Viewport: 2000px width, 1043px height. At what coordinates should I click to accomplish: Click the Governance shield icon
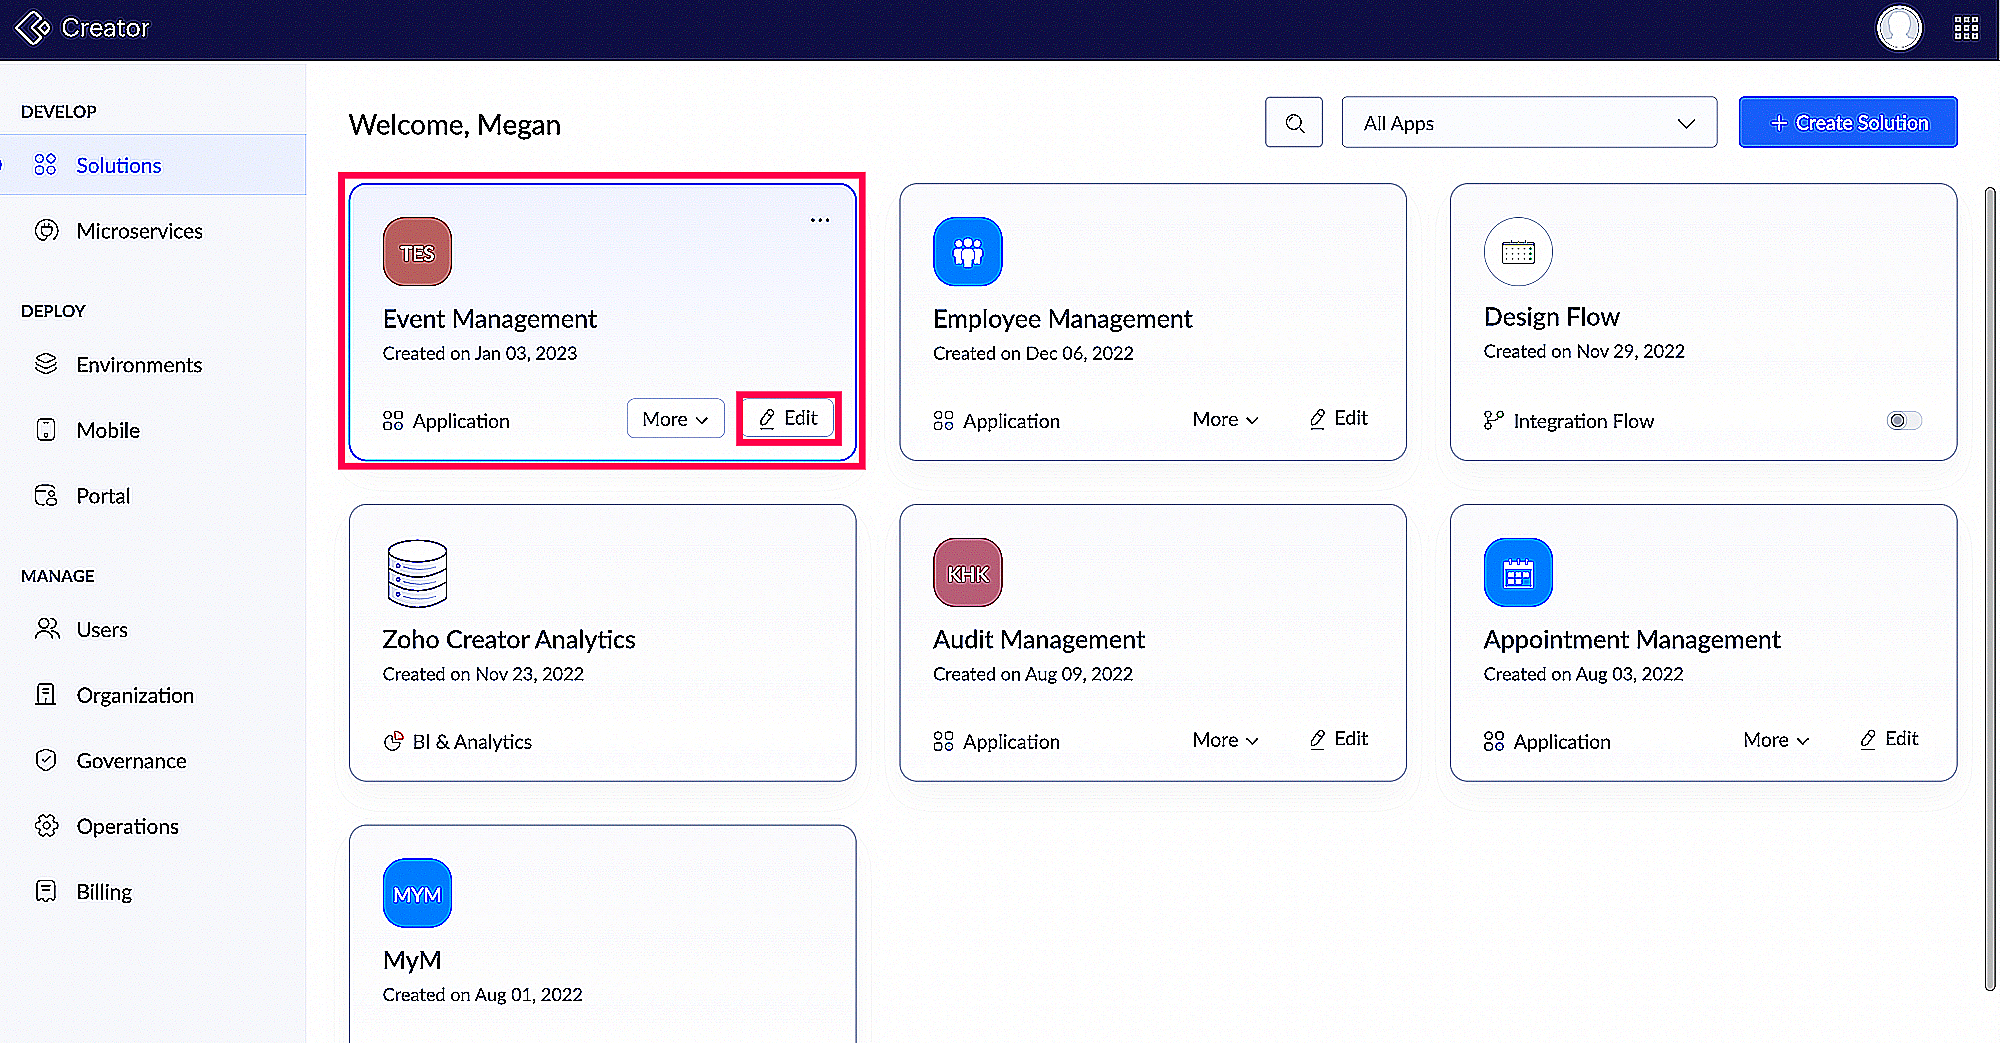point(46,760)
